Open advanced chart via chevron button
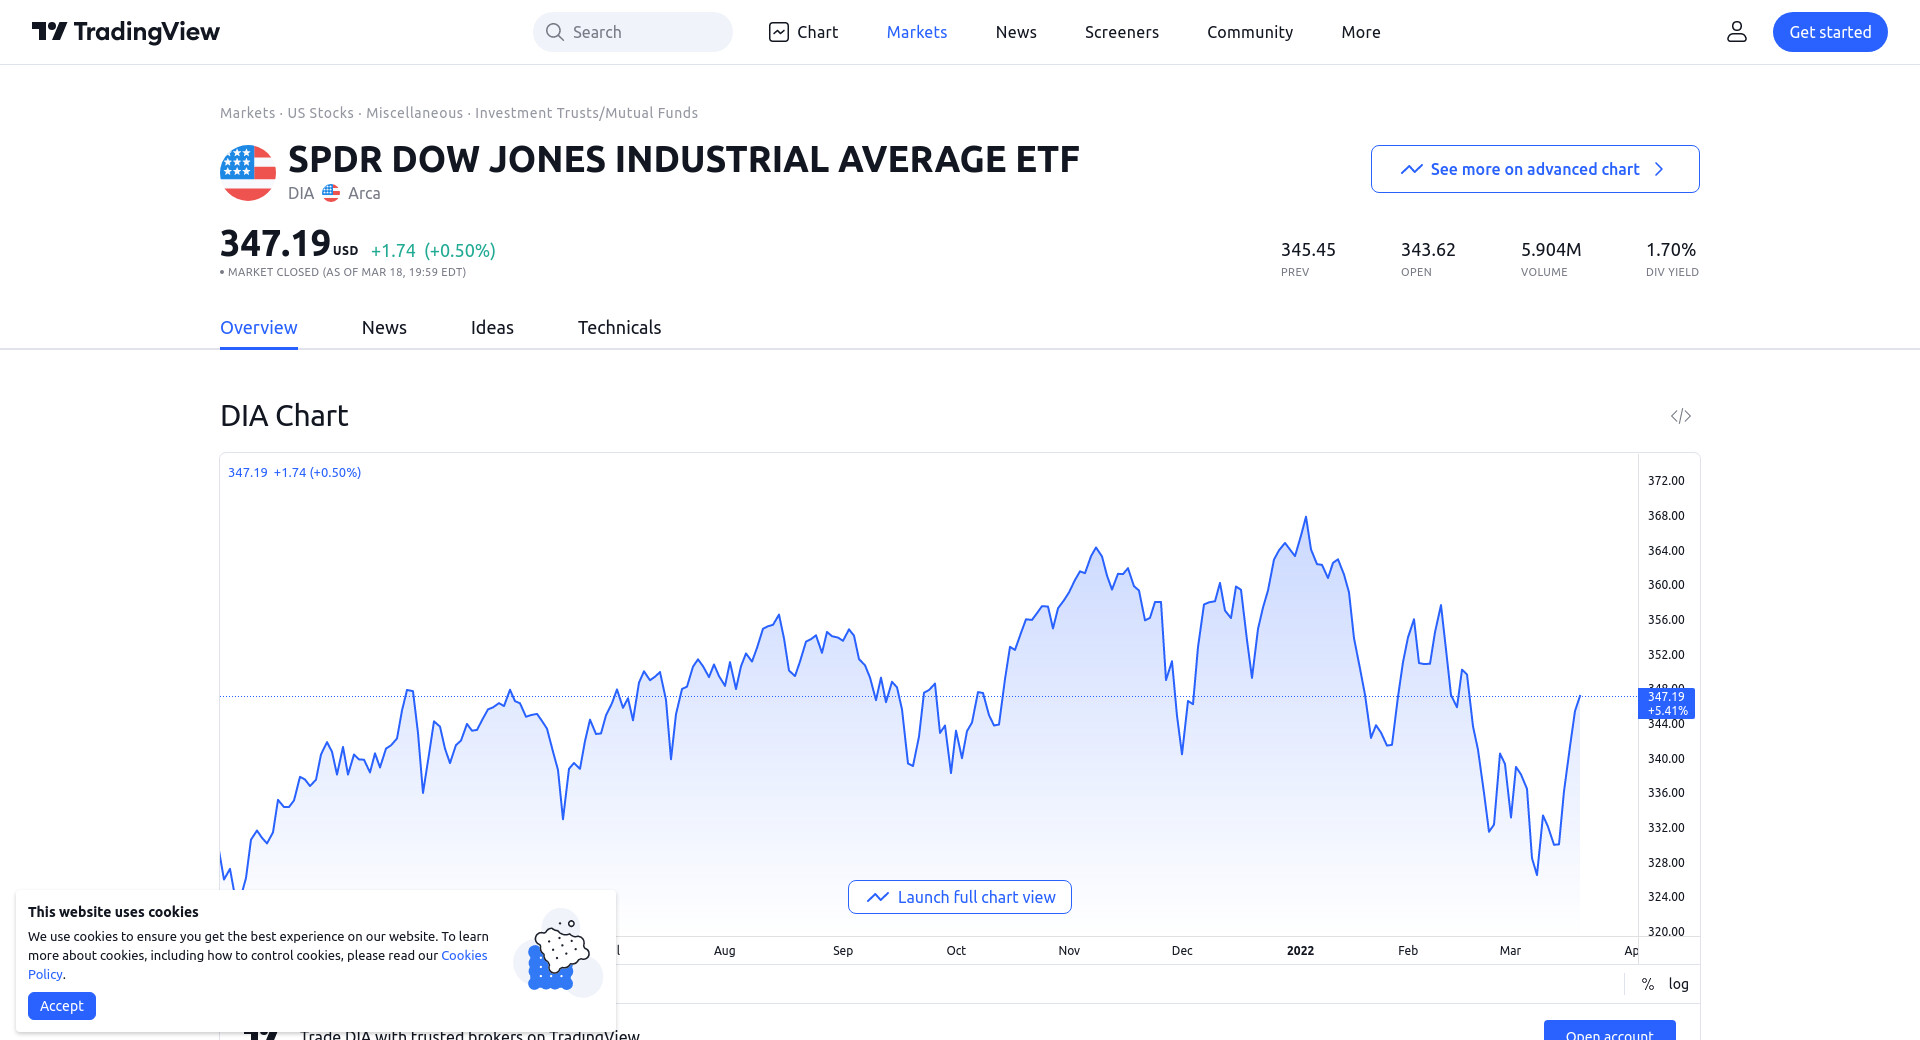This screenshot has width=1920, height=1040. [x=1534, y=169]
